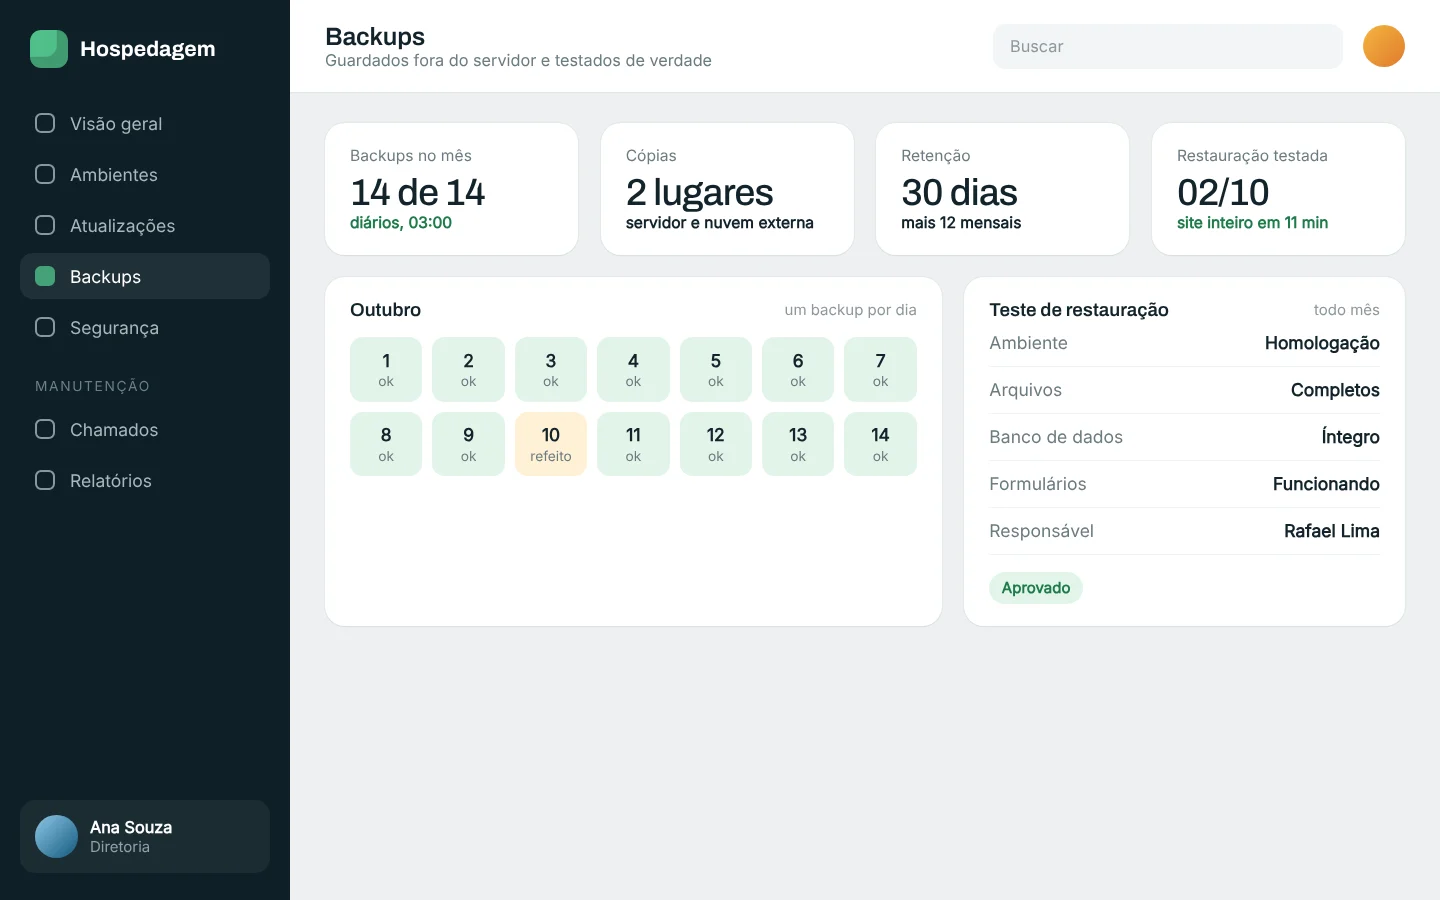The width and height of the screenshot is (1440, 900).
Task: Select the Segurança menu item
Action: pos(145,327)
